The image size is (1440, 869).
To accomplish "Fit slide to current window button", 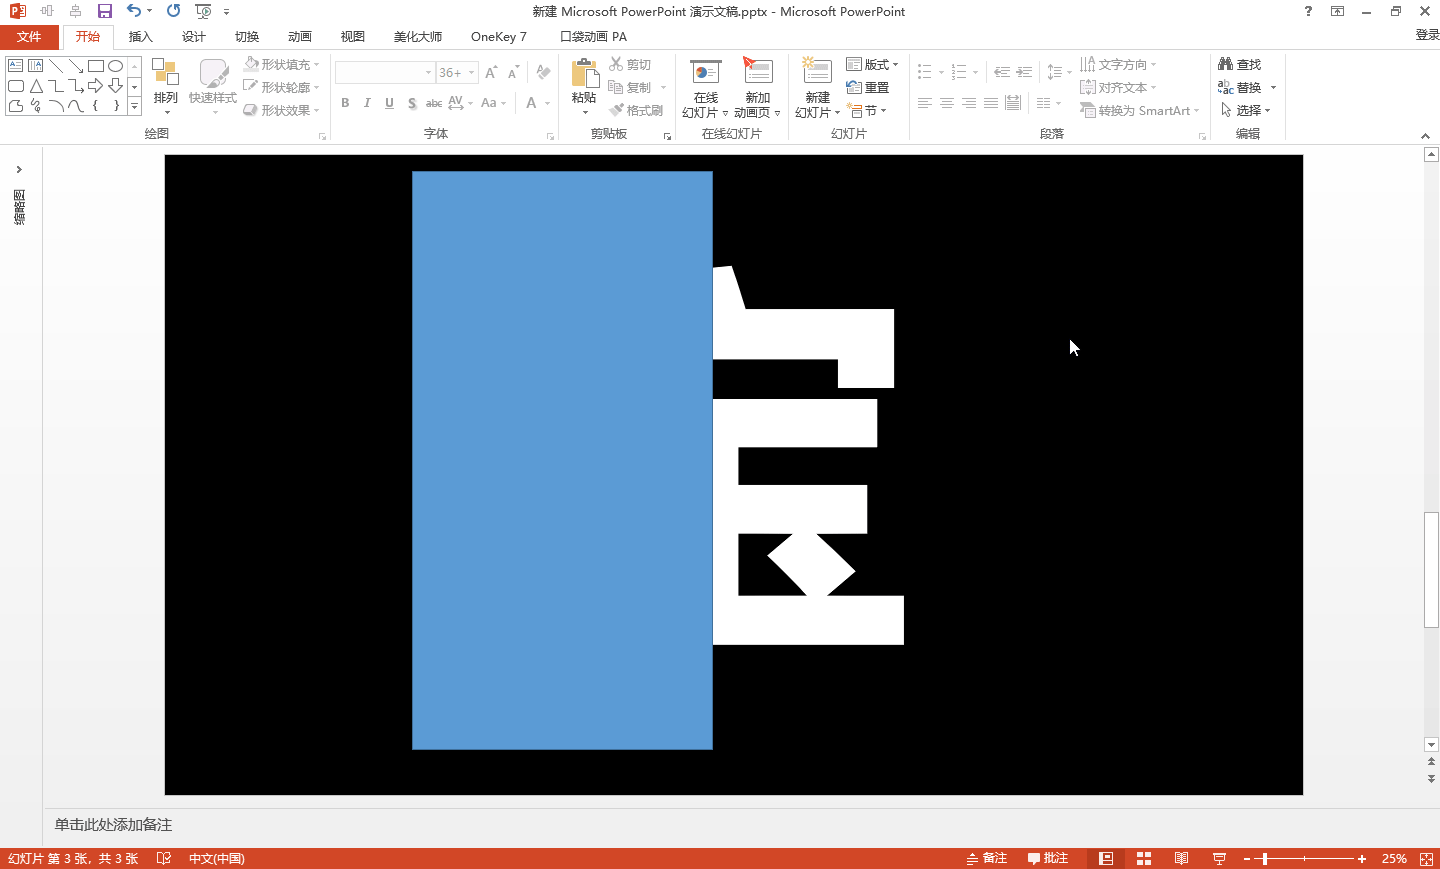I will (x=1426, y=858).
